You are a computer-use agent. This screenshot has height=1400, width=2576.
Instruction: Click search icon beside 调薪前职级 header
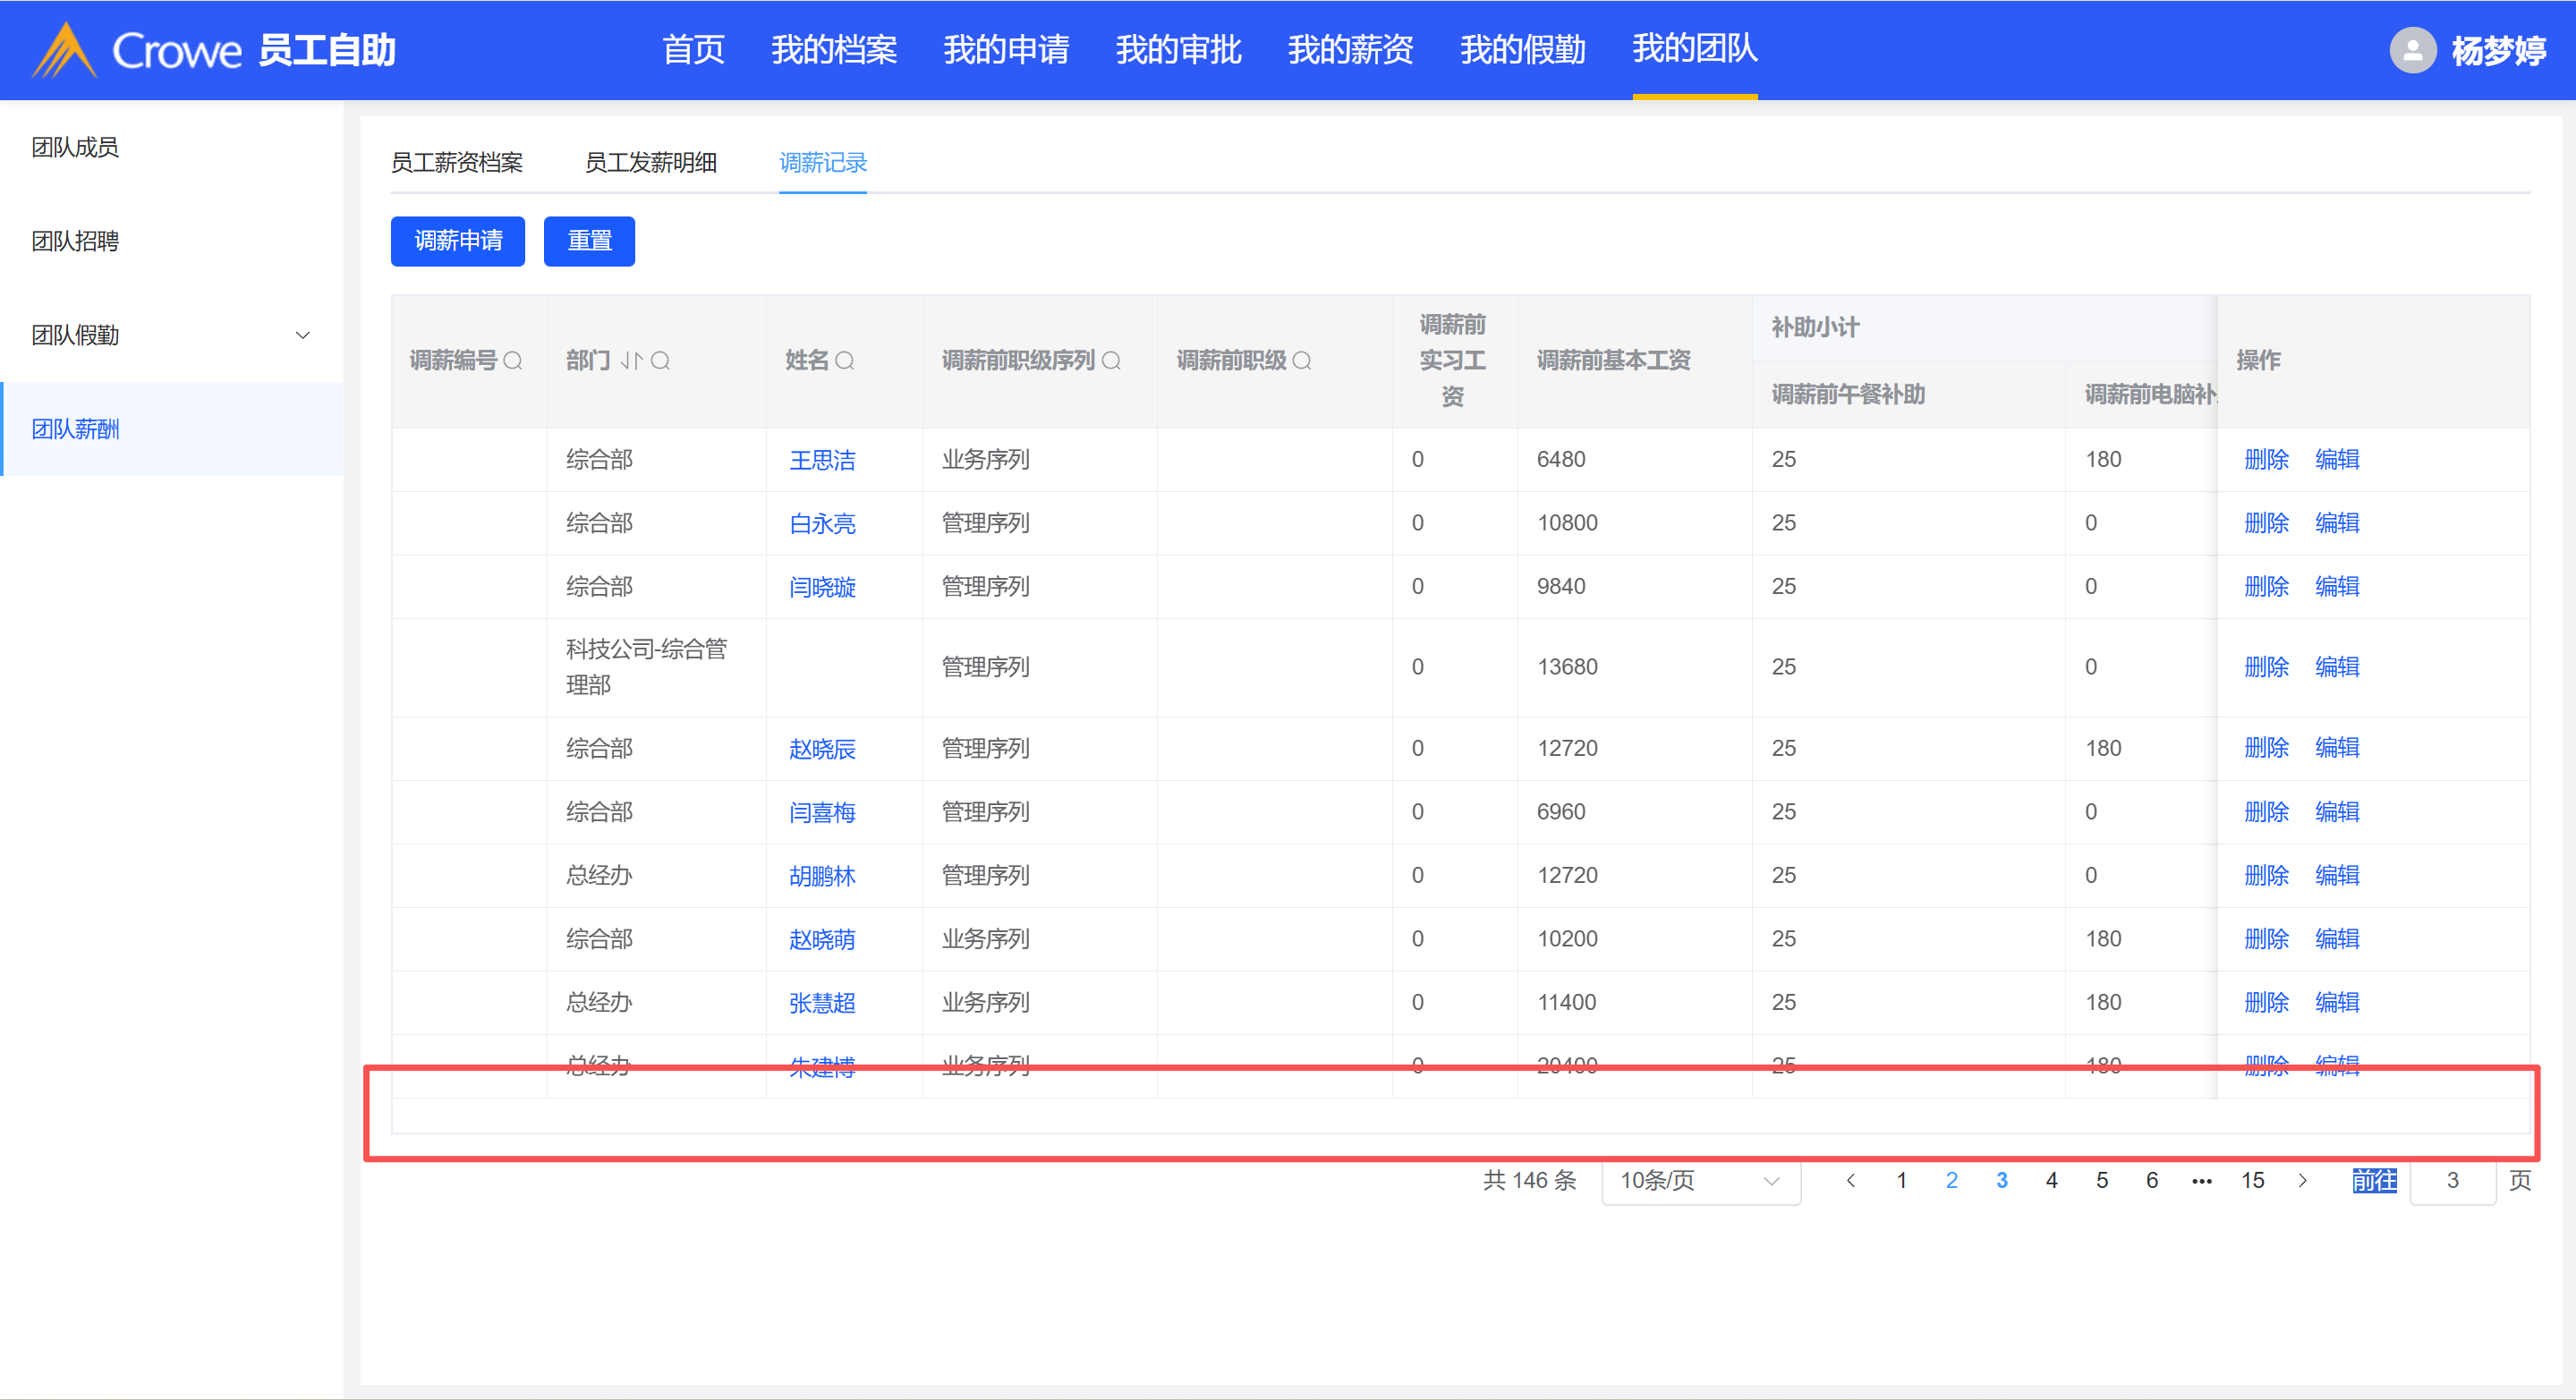[1302, 361]
